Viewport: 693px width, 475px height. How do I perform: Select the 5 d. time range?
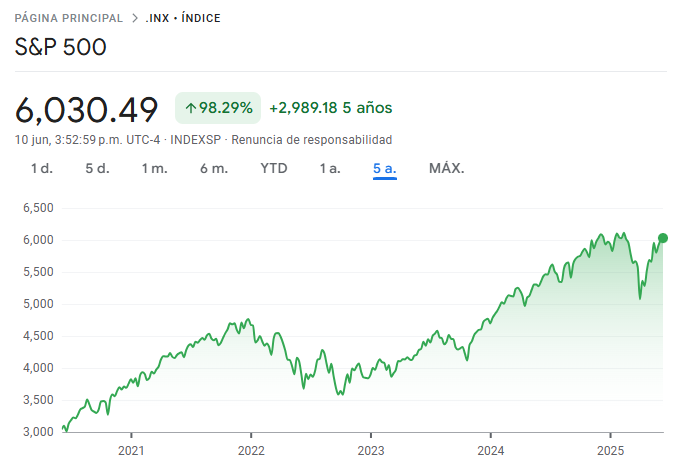(x=97, y=168)
